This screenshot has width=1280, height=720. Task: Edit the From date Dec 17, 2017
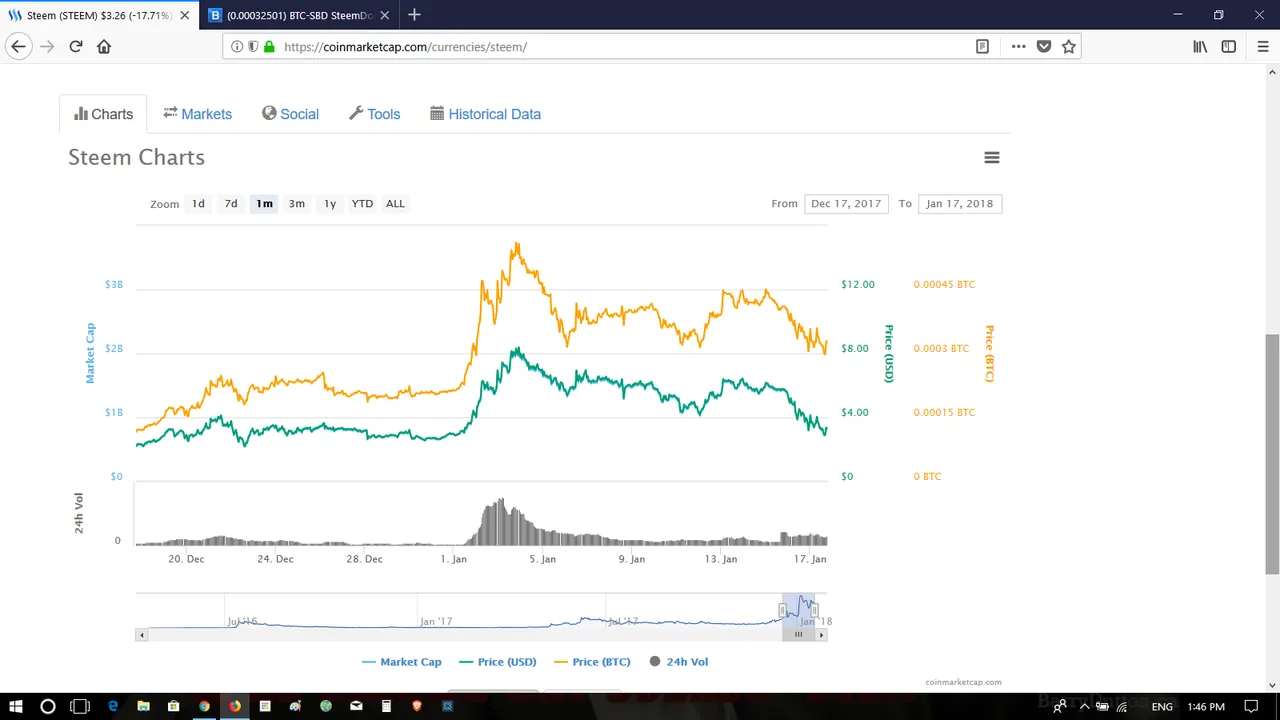coord(846,203)
